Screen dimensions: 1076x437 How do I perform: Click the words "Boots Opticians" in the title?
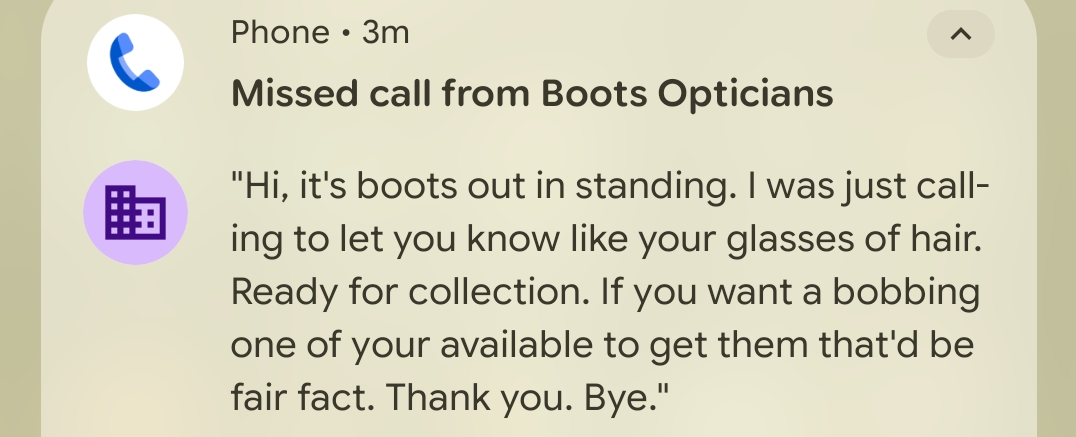click(688, 94)
